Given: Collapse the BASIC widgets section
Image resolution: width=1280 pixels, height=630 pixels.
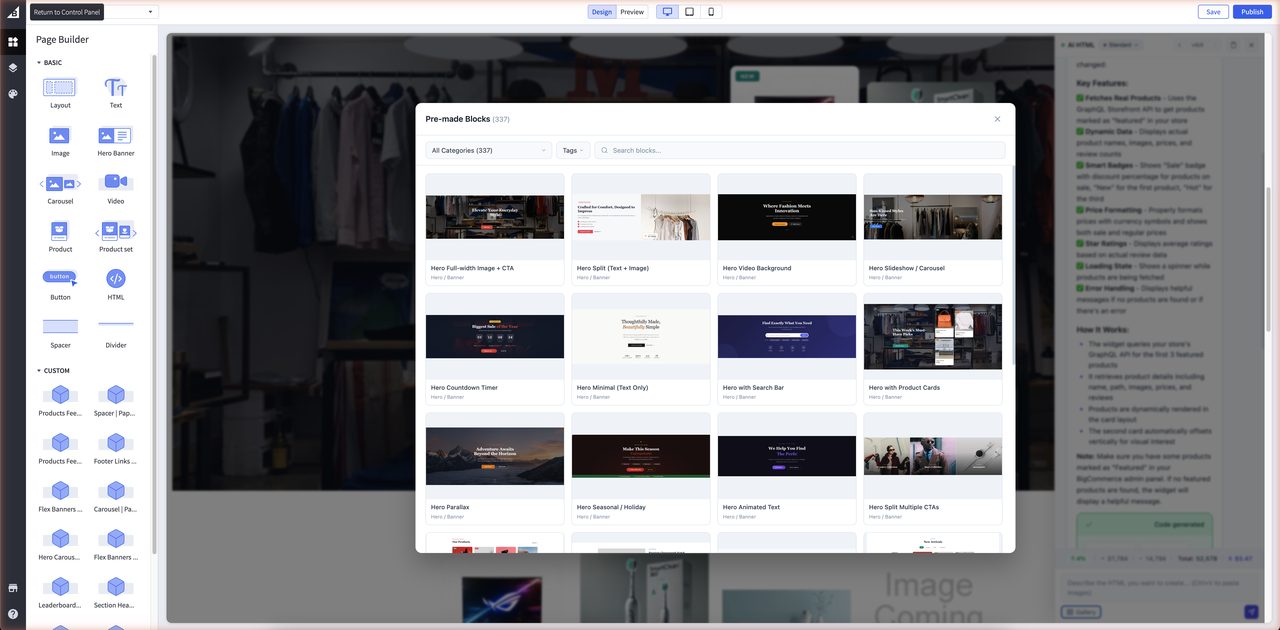Looking at the screenshot, I should [39, 63].
